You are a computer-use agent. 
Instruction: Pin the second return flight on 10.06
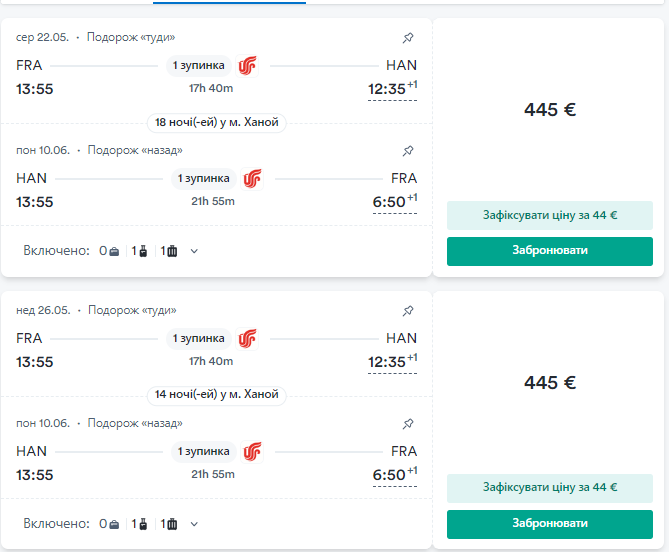tap(408, 424)
